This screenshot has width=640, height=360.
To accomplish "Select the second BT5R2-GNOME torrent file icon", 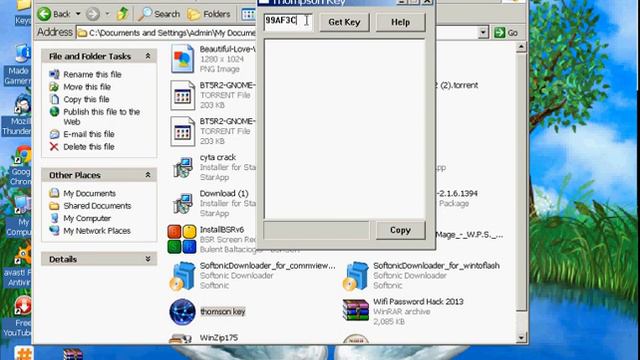I will point(182,131).
